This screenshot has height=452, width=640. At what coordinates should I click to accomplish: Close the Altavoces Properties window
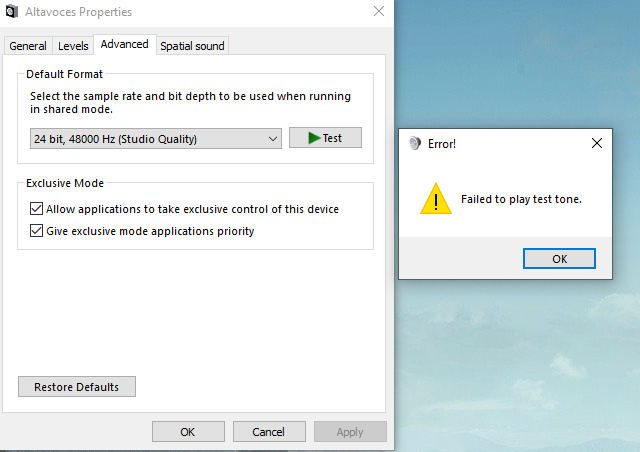(379, 11)
